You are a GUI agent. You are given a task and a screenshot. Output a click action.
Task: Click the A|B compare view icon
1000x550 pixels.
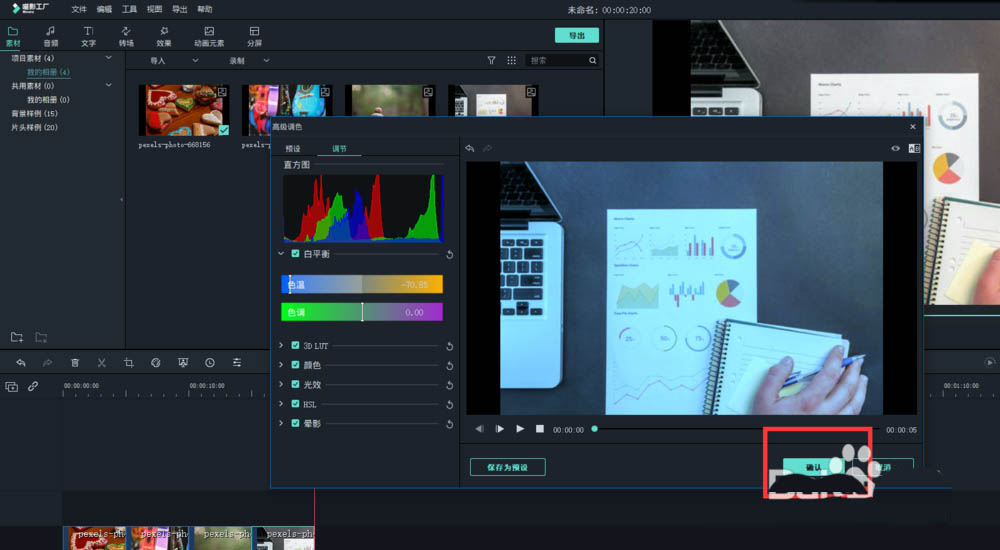pyautogui.click(x=914, y=148)
